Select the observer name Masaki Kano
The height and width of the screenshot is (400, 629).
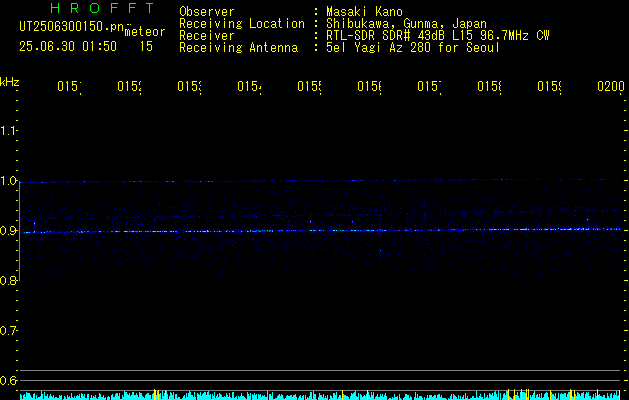(x=364, y=12)
